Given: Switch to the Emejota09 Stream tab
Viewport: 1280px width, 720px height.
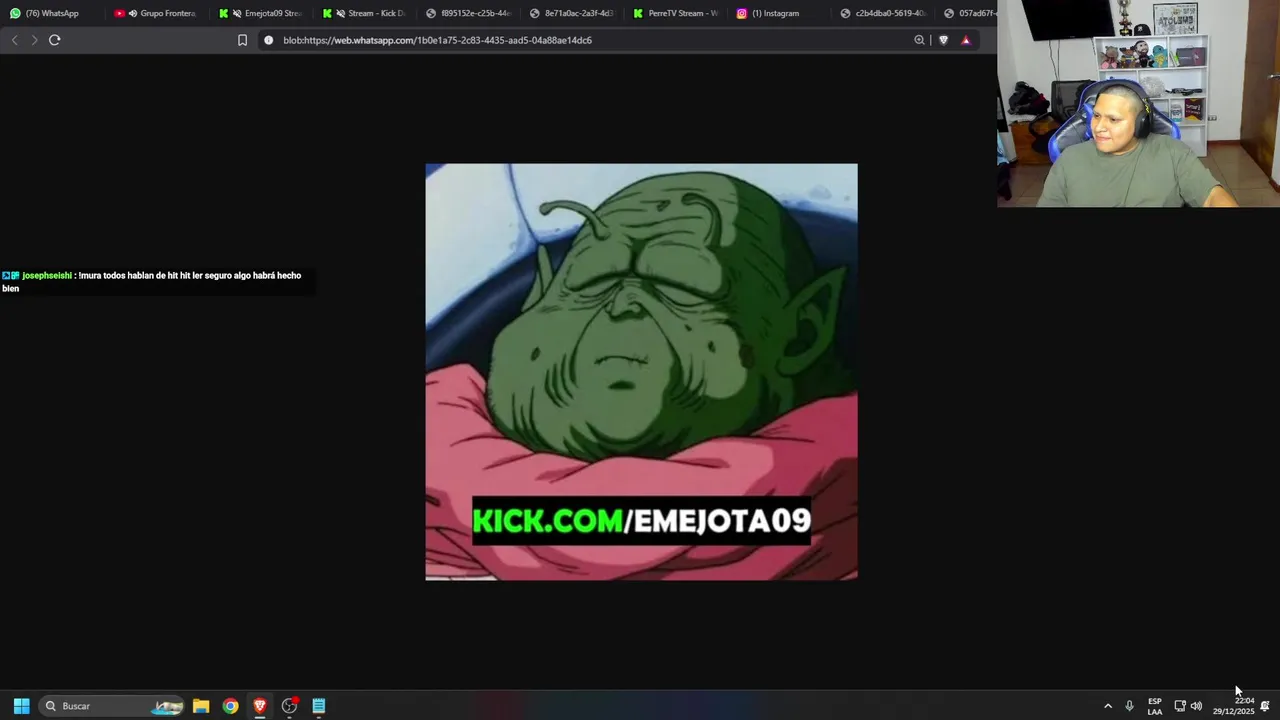Looking at the screenshot, I should (261, 13).
